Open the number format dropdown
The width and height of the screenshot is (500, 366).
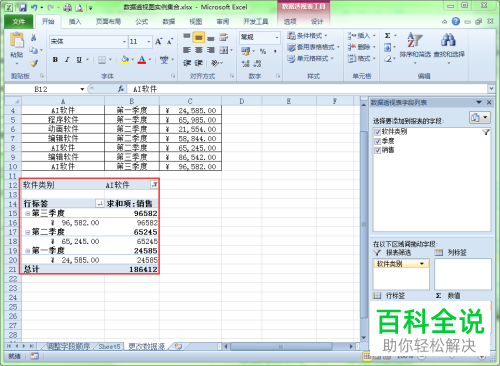(277, 37)
